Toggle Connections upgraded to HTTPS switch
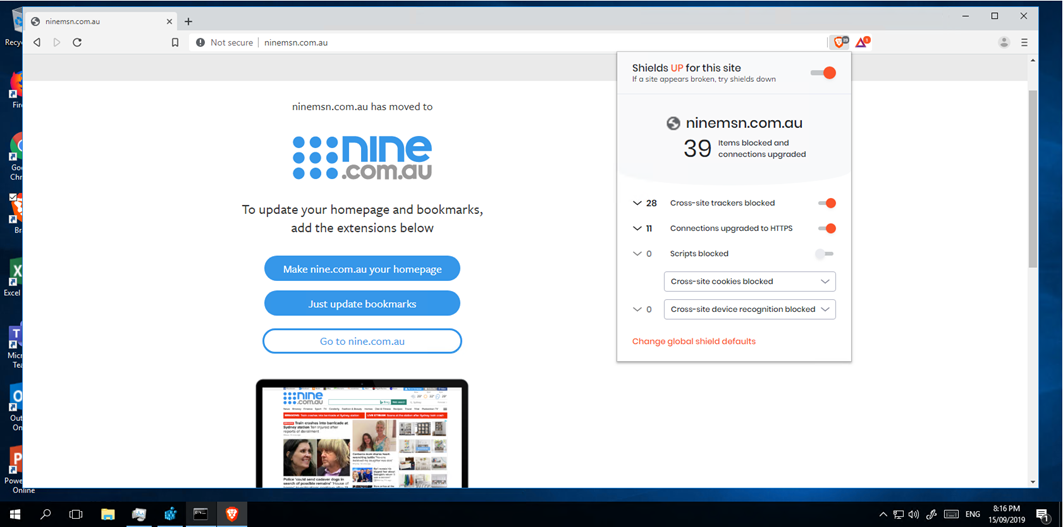Viewport: 1063px width, 527px height. [x=826, y=228]
